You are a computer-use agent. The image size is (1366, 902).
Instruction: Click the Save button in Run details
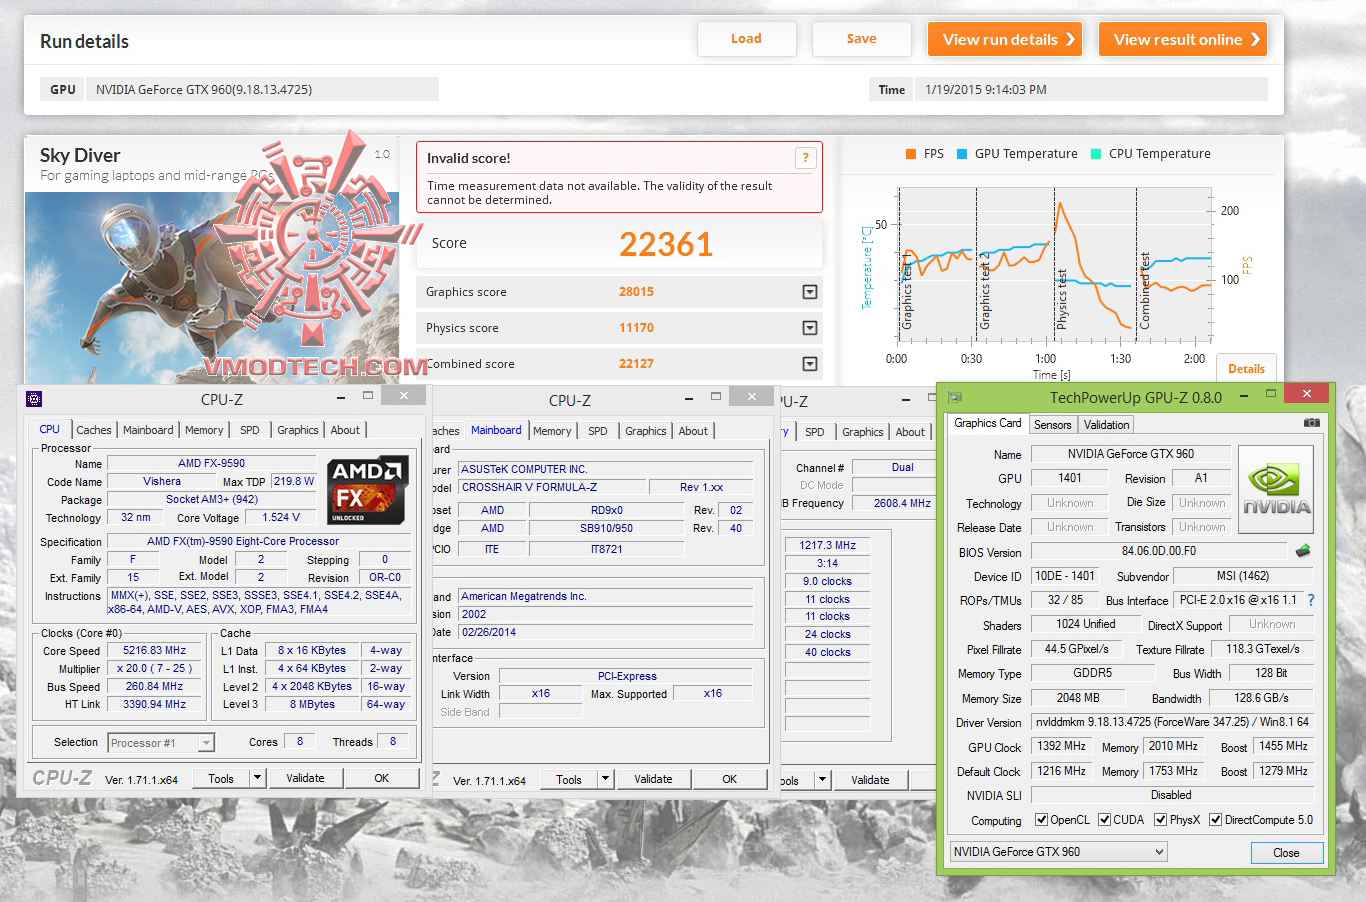pos(861,39)
